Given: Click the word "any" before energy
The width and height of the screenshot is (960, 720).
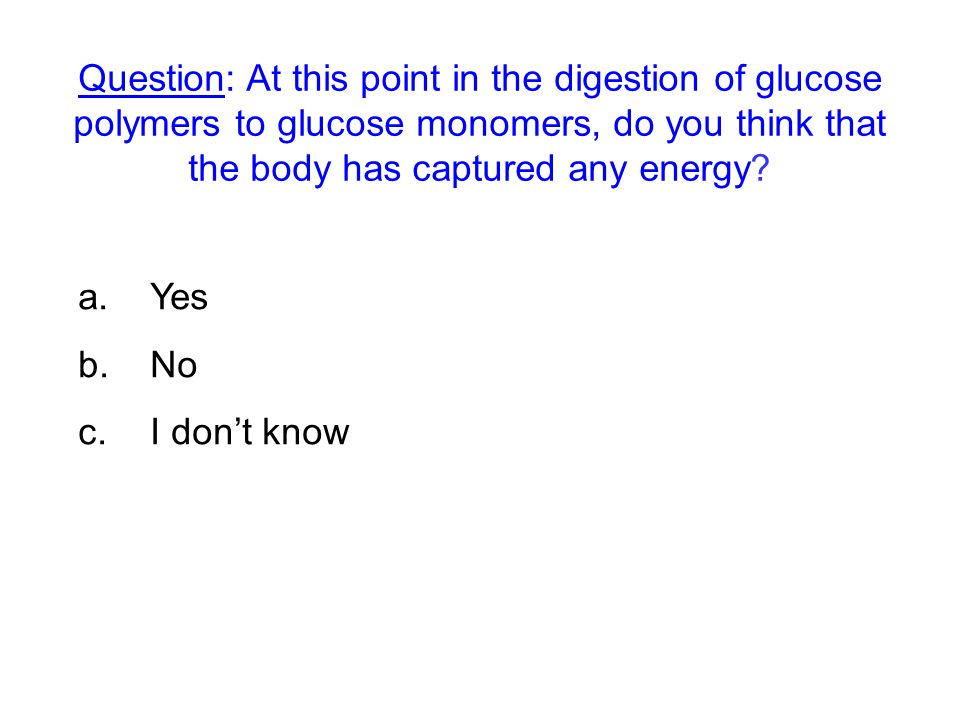Looking at the screenshot, I should 597,171.
